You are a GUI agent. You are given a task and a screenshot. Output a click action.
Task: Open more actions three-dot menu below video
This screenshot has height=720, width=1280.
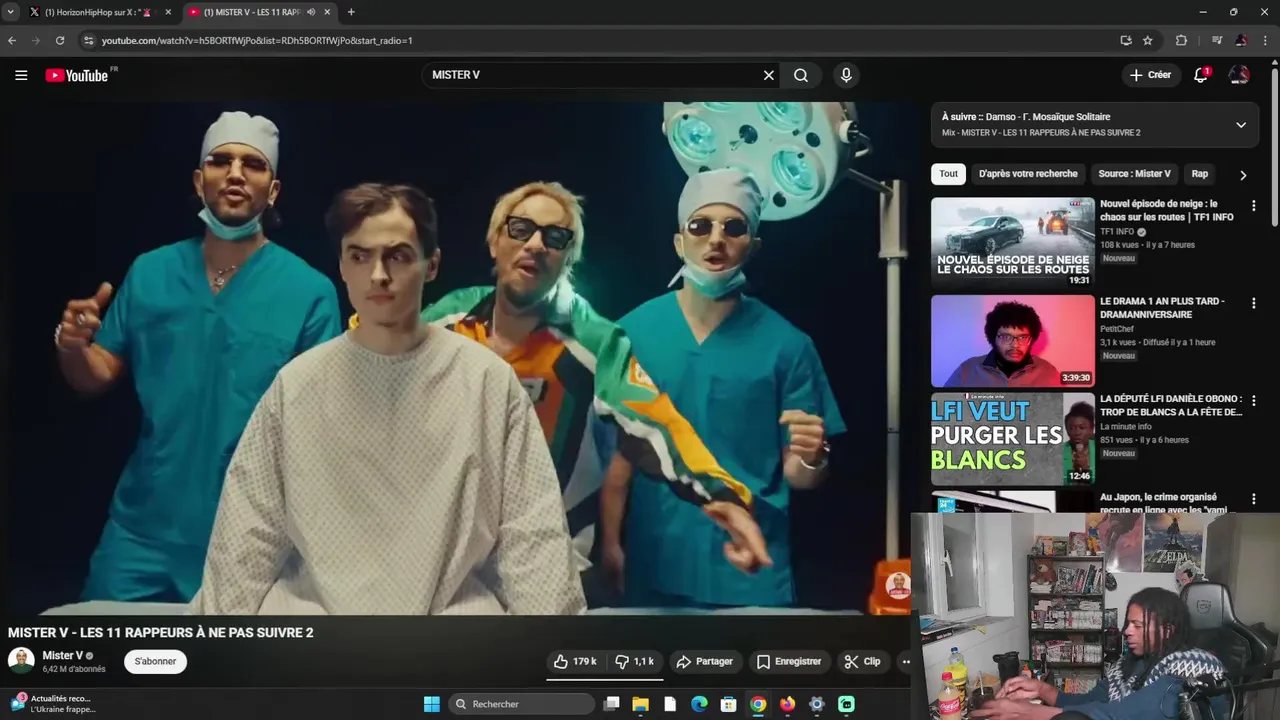[x=906, y=661]
